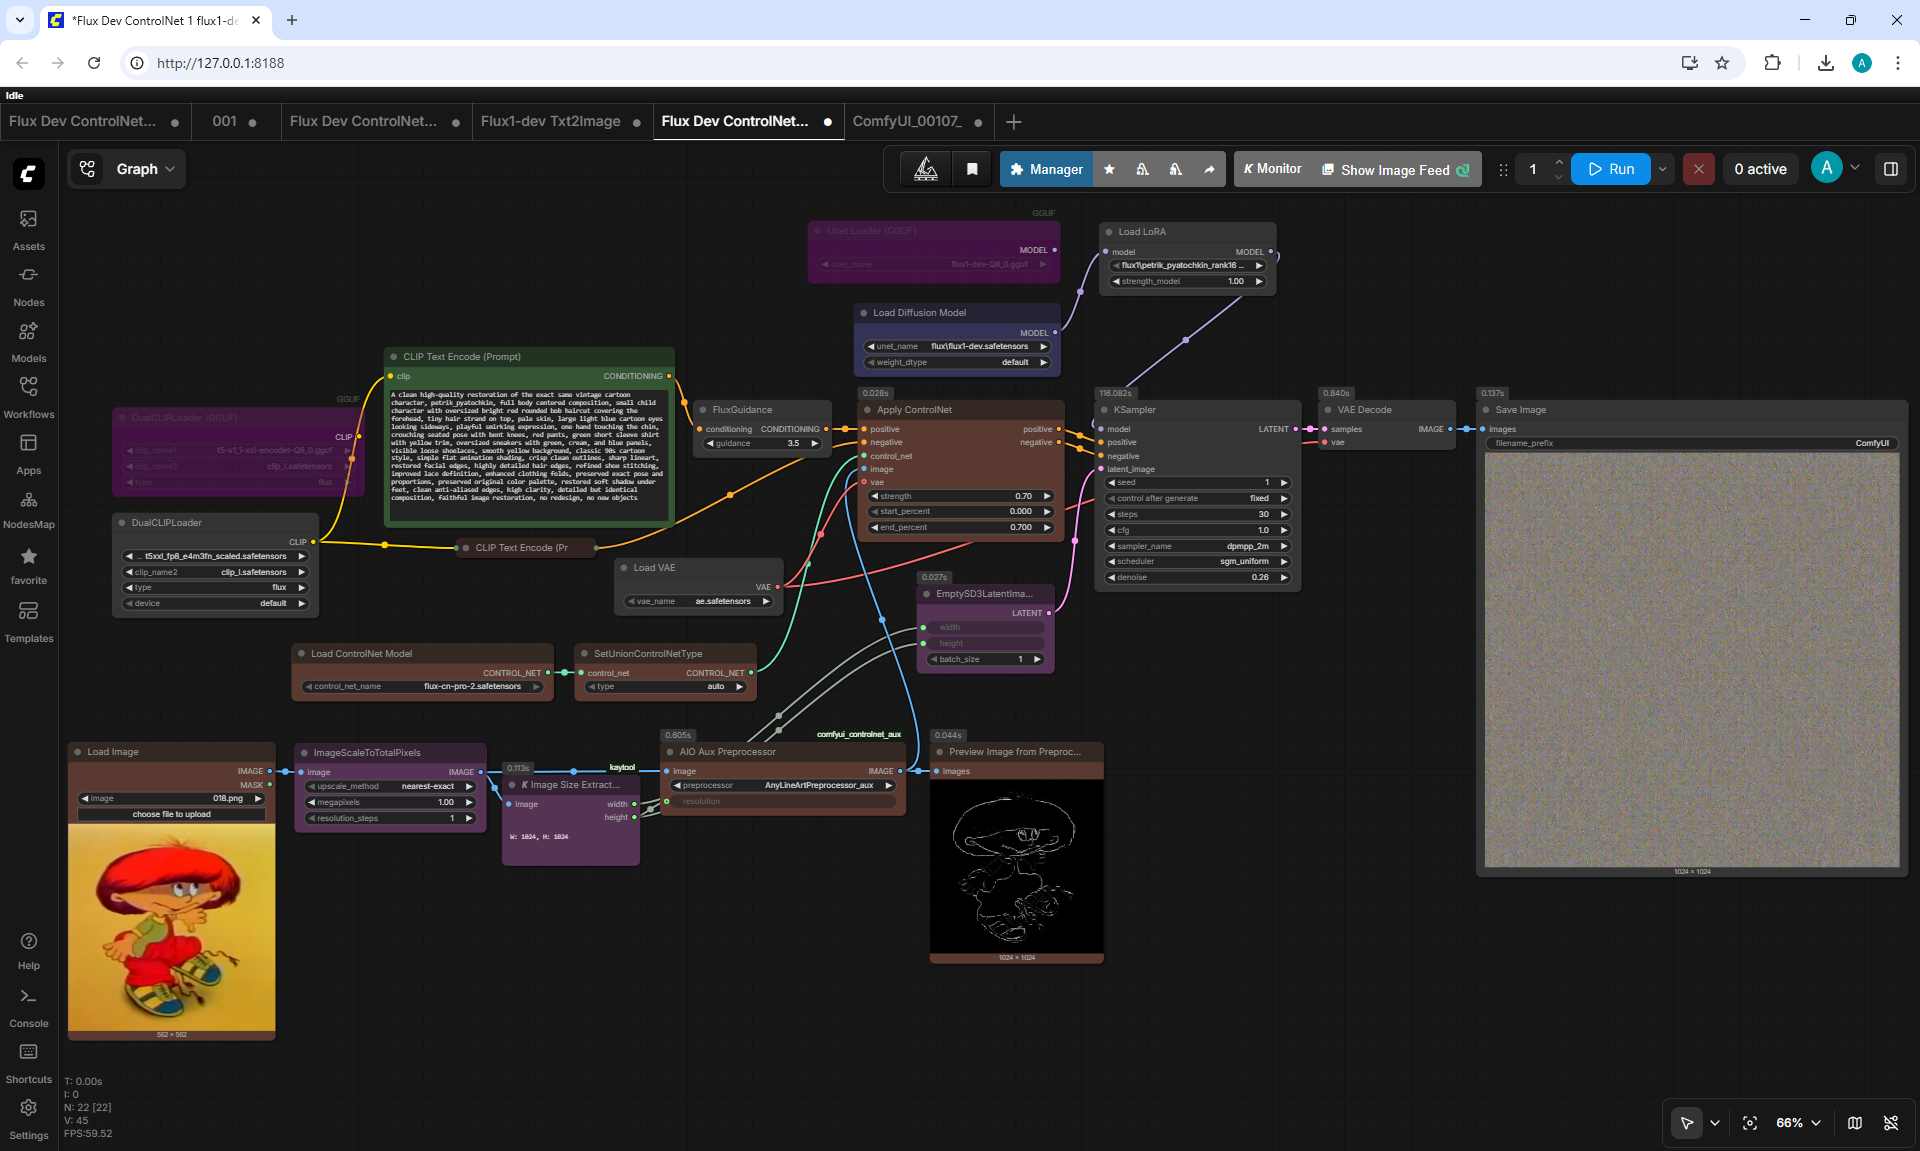Open the Nodes library icon
Image resolution: width=1920 pixels, height=1151 pixels.
coord(28,285)
